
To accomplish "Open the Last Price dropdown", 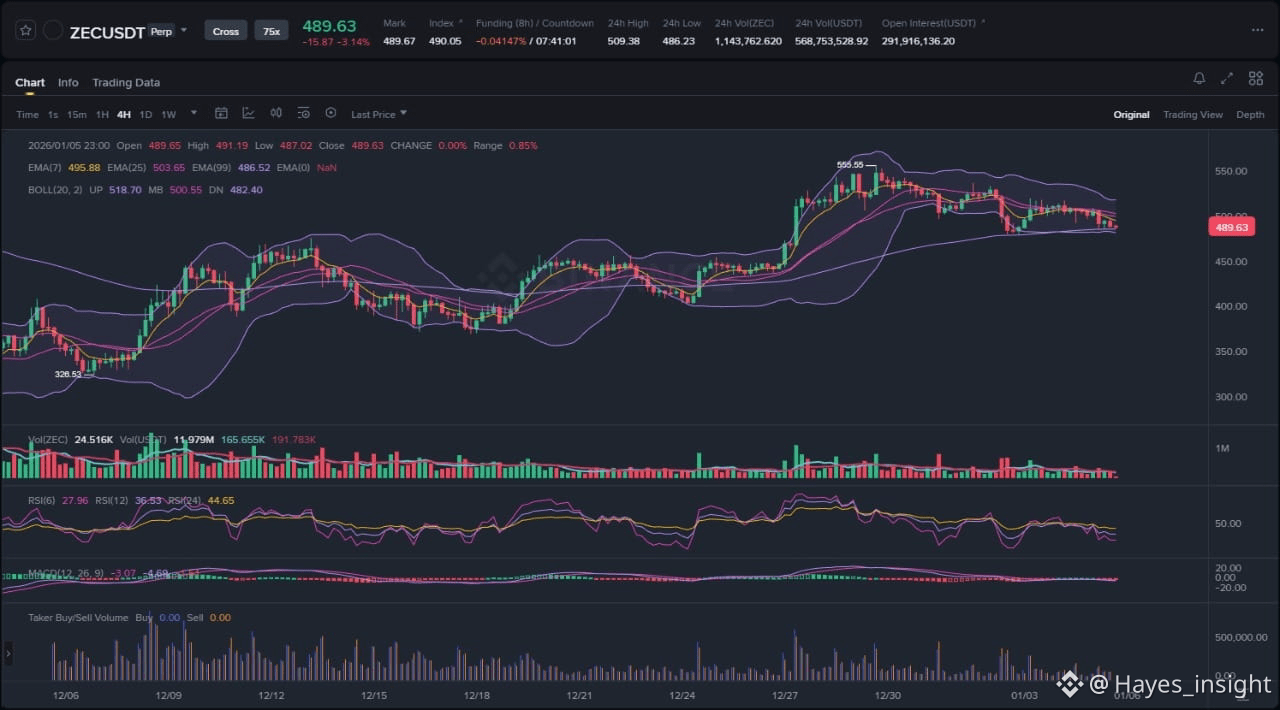I will (379, 114).
